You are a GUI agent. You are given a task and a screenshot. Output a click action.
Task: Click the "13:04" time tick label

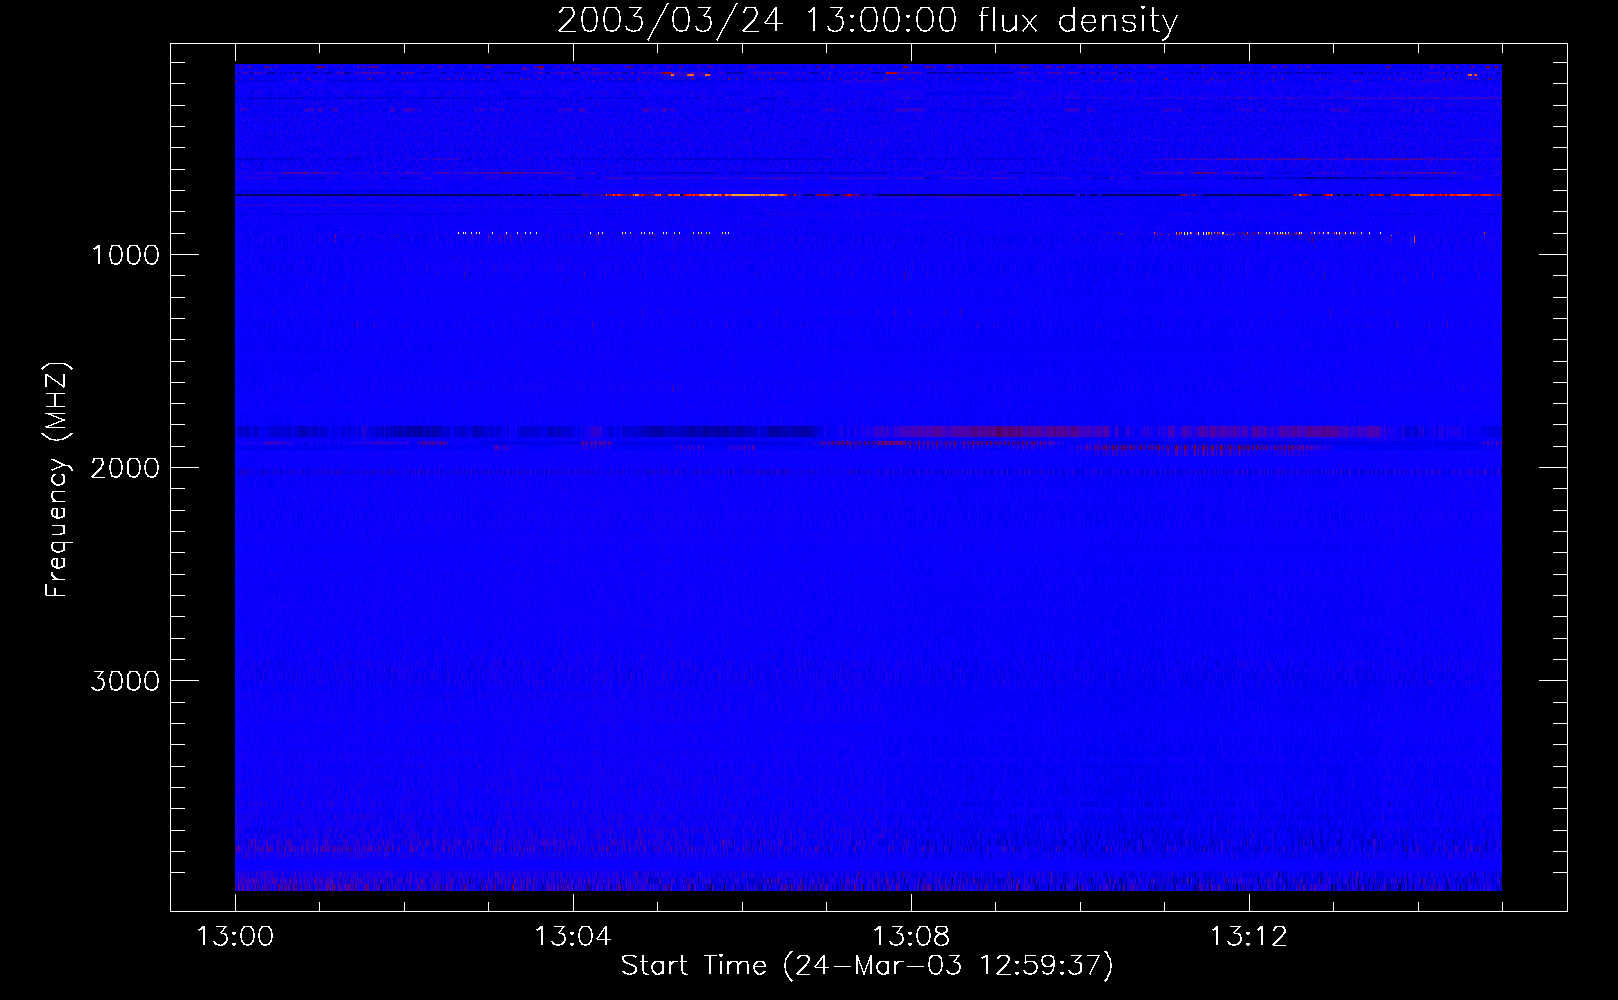point(573,937)
